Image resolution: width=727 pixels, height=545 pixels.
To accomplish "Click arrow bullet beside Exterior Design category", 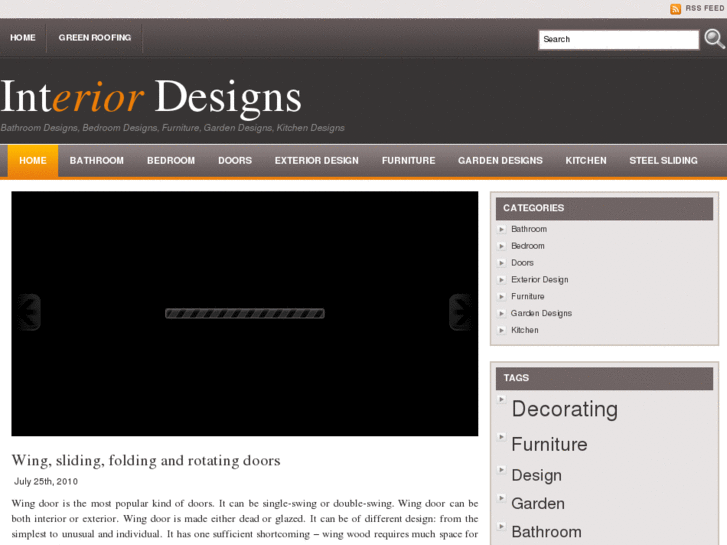I will tap(501, 280).
